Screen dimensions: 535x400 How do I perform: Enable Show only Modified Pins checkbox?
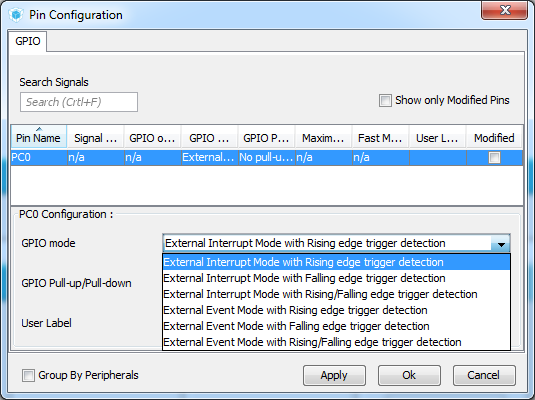pyautogui.click(x=385, y=100)
